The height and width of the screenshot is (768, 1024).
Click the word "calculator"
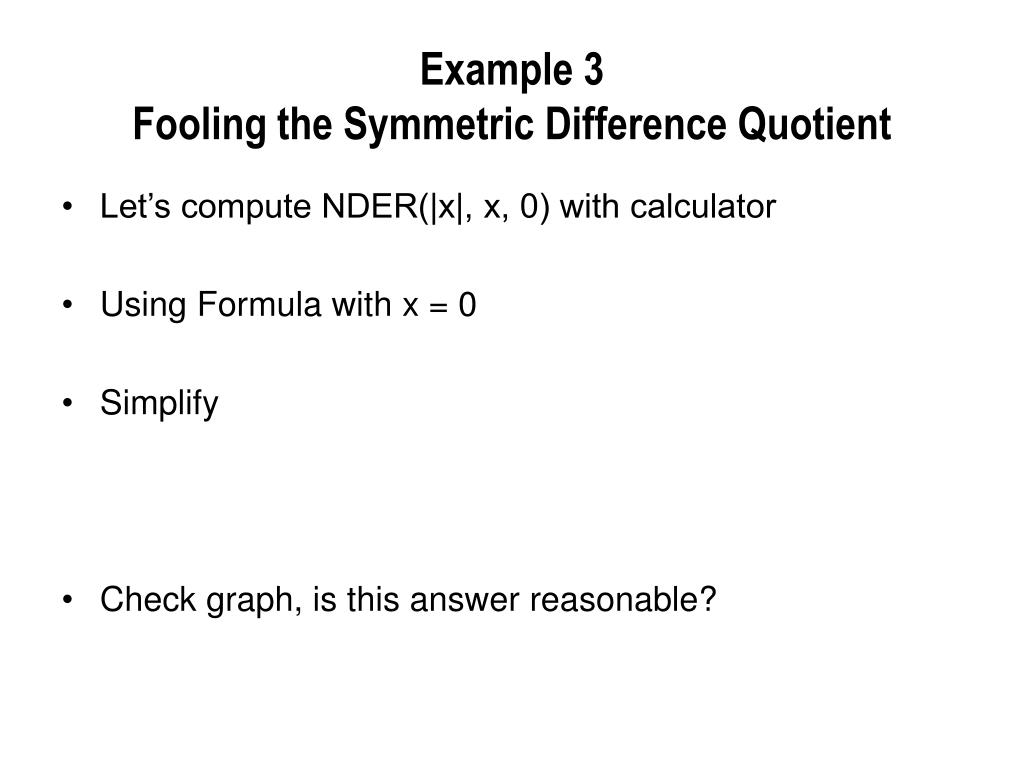click(703, 206)
